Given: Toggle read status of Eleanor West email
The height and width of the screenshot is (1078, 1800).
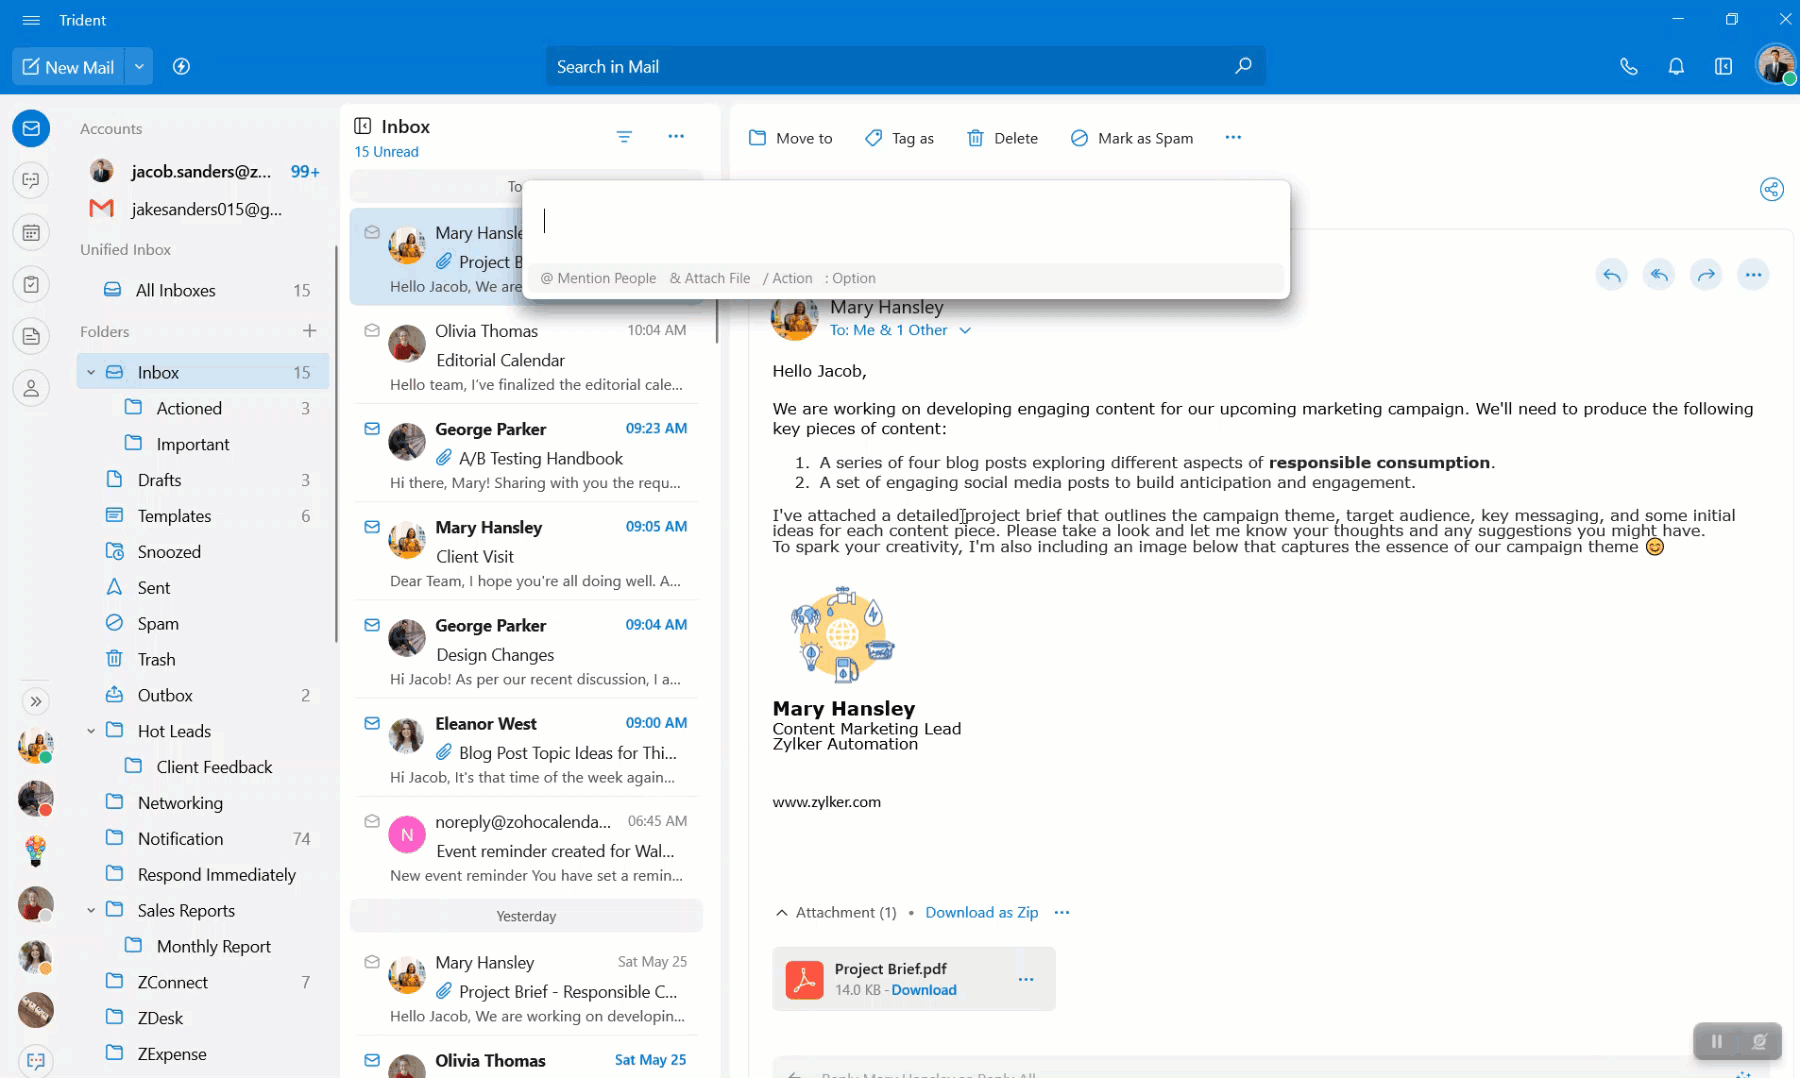Looking at the screenshot, I should 372,723.
